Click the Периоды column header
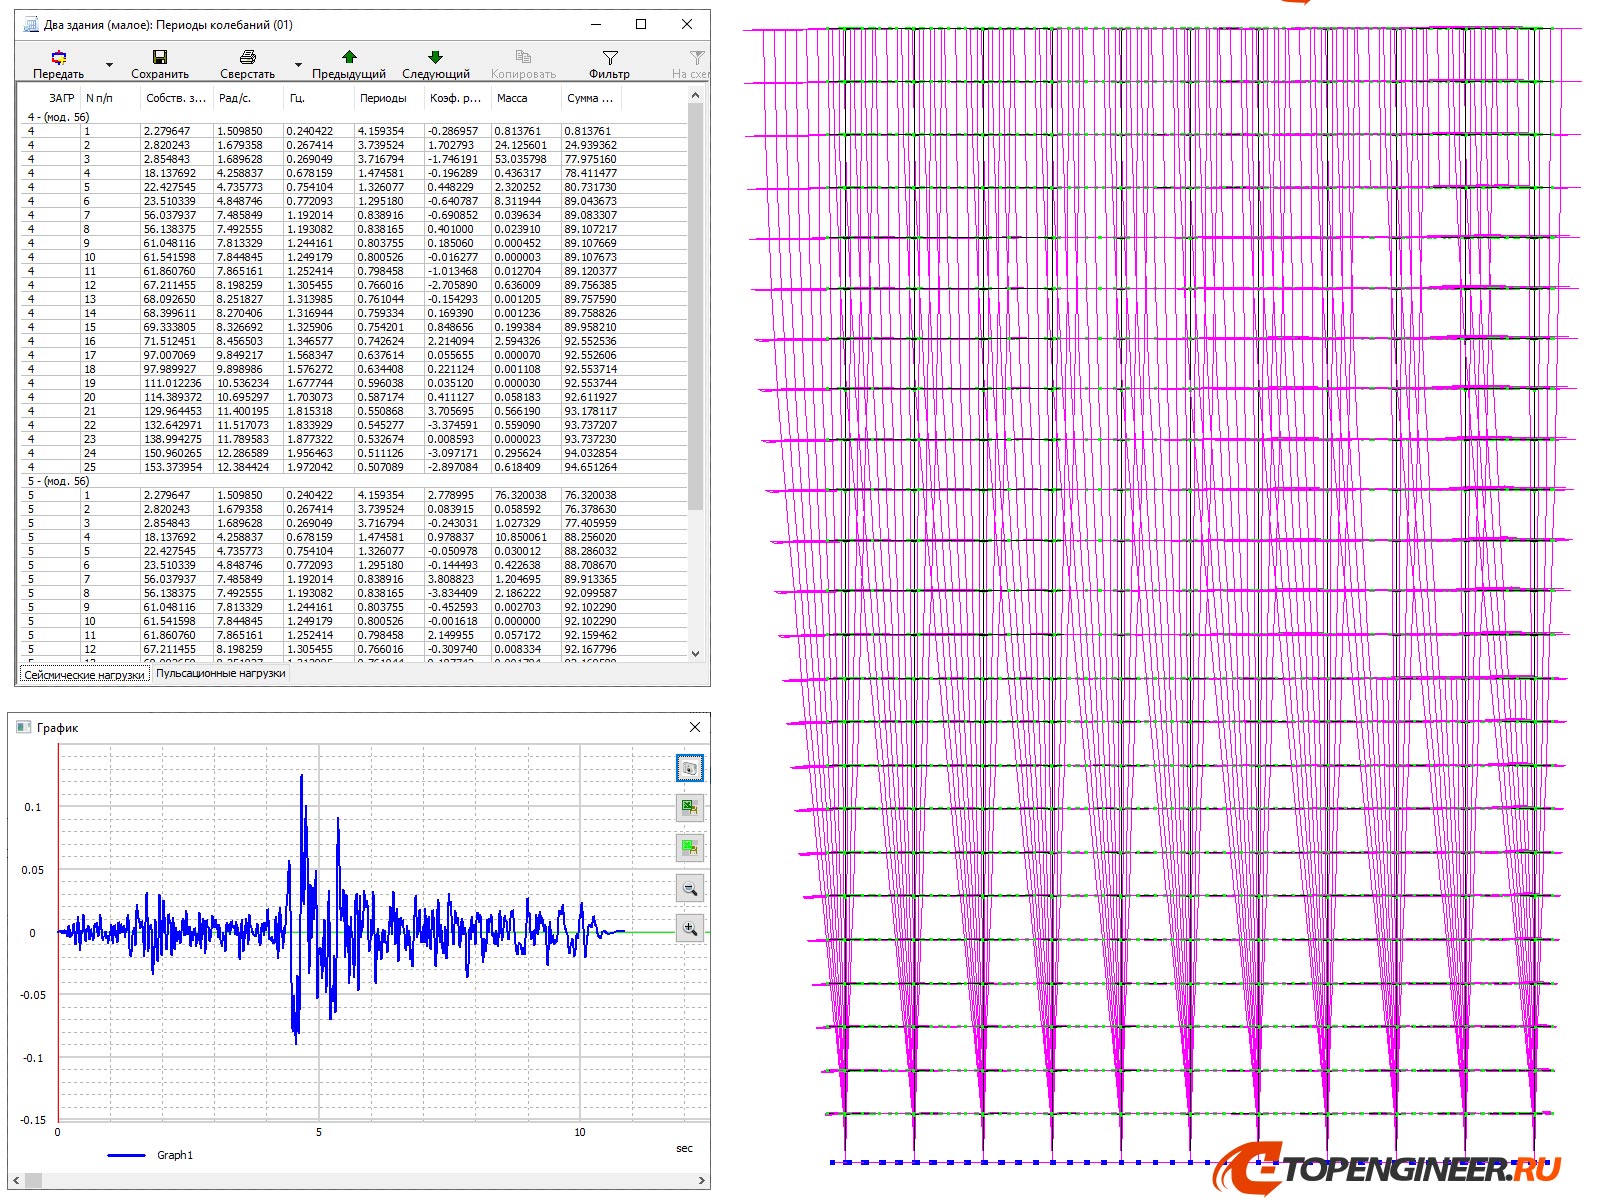 [383, 98]
